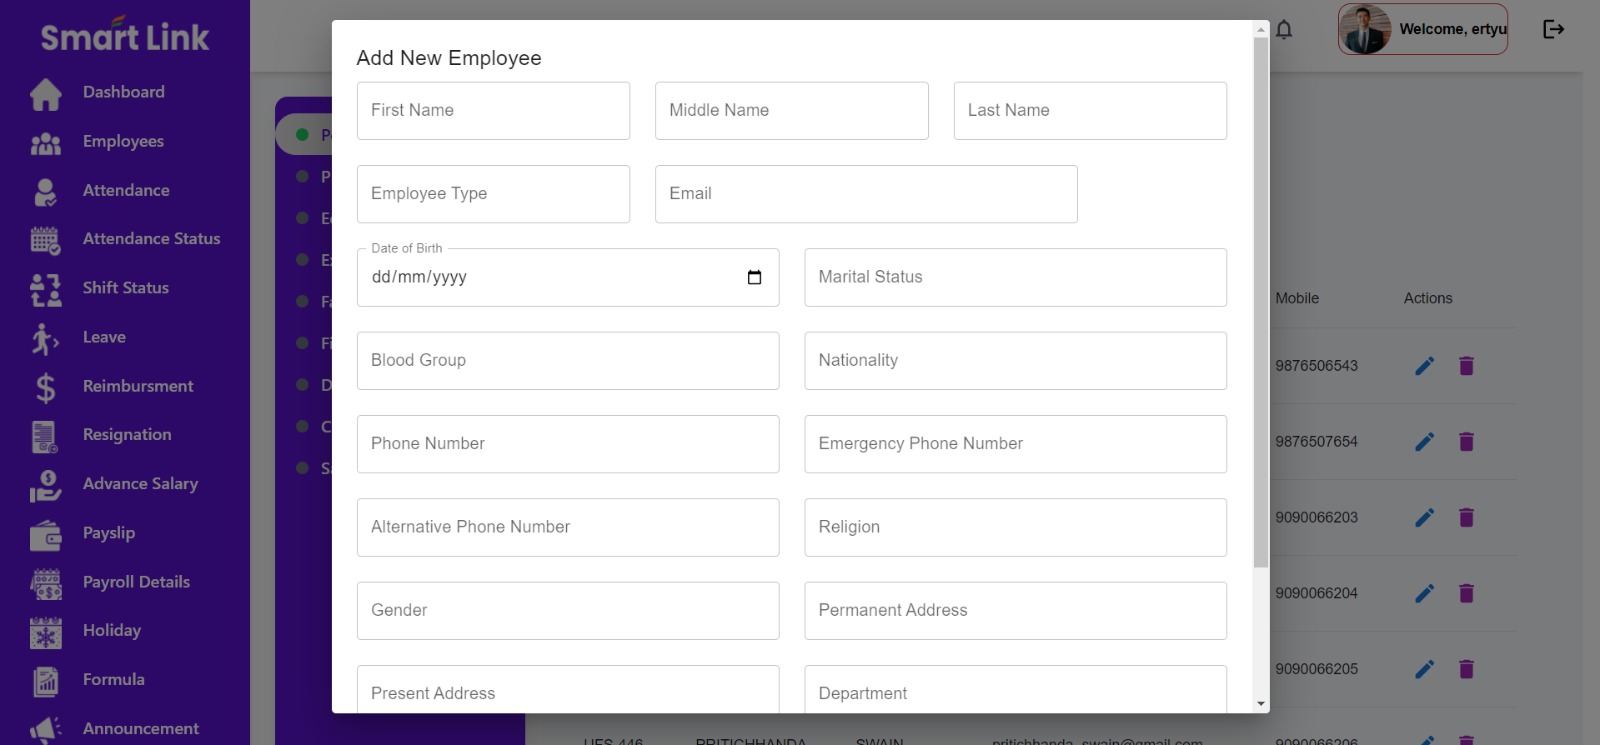Click the Leave sidebar link
The width and height of the screenshot is (1600, 745).
[x=104, y=338]
